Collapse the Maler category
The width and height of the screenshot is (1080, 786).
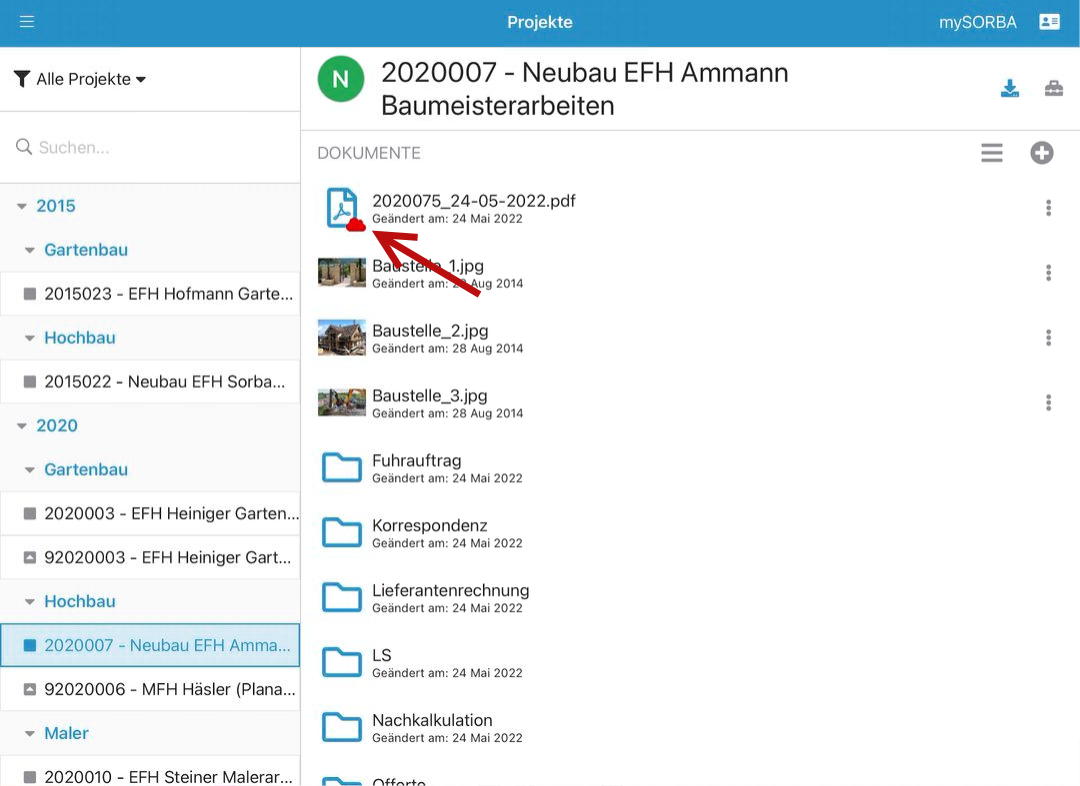point(31,734)
